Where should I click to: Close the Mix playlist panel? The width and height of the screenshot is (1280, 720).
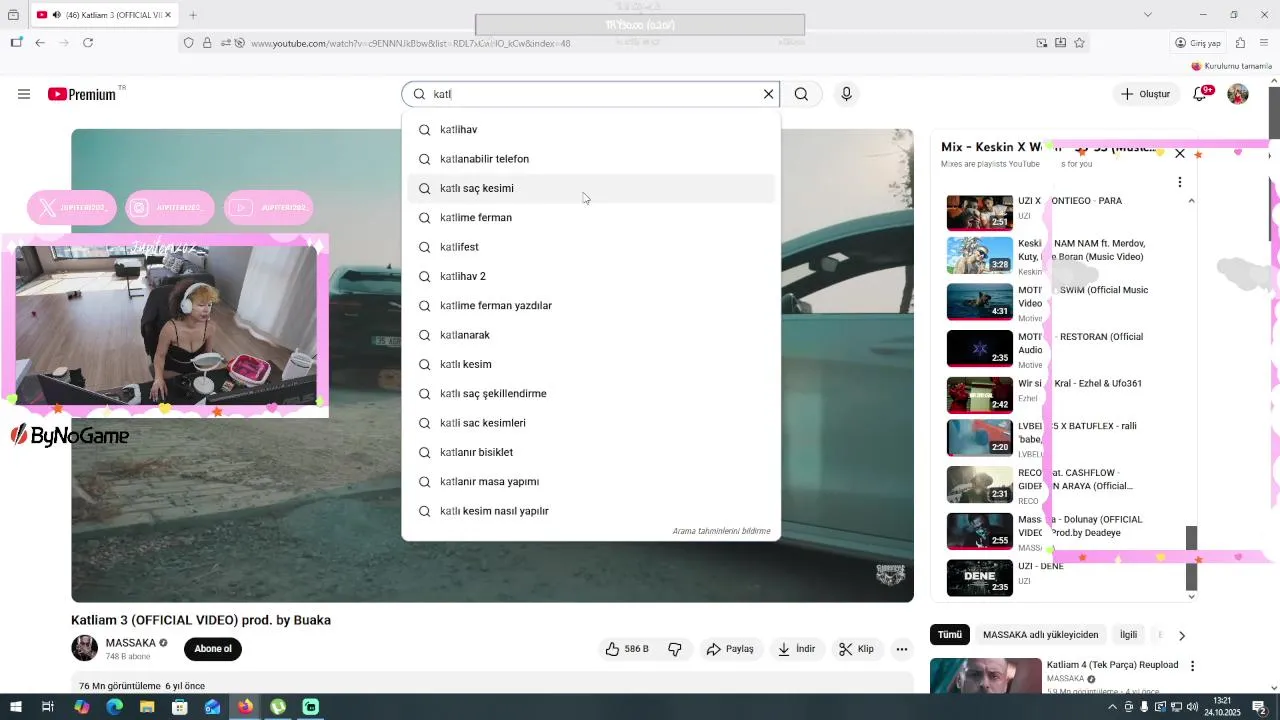tap(1180, 153)
